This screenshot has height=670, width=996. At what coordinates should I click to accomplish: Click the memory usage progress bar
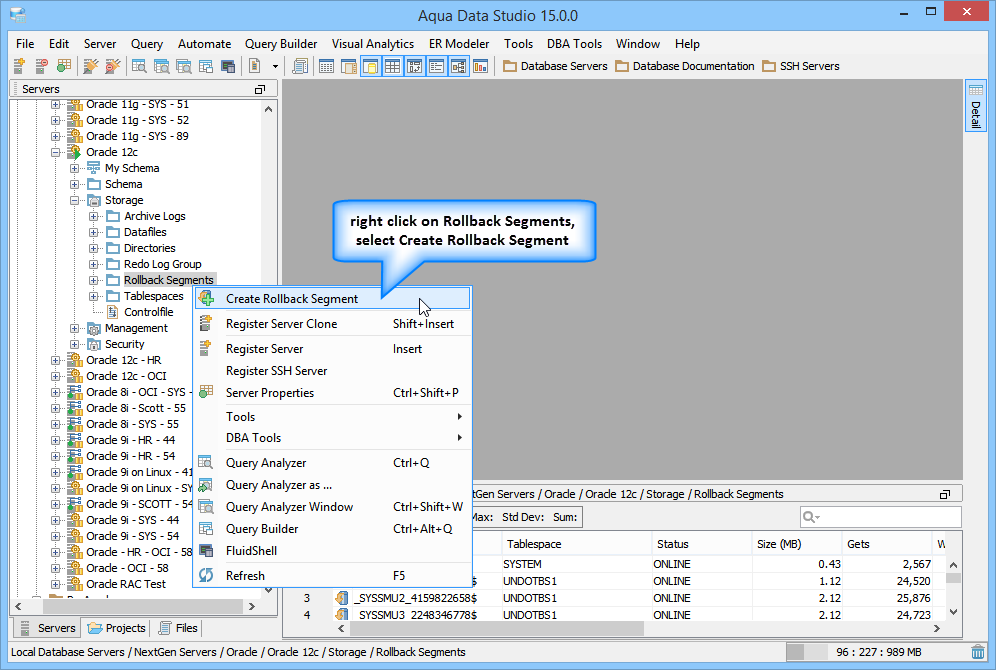(x=876, y=652)
